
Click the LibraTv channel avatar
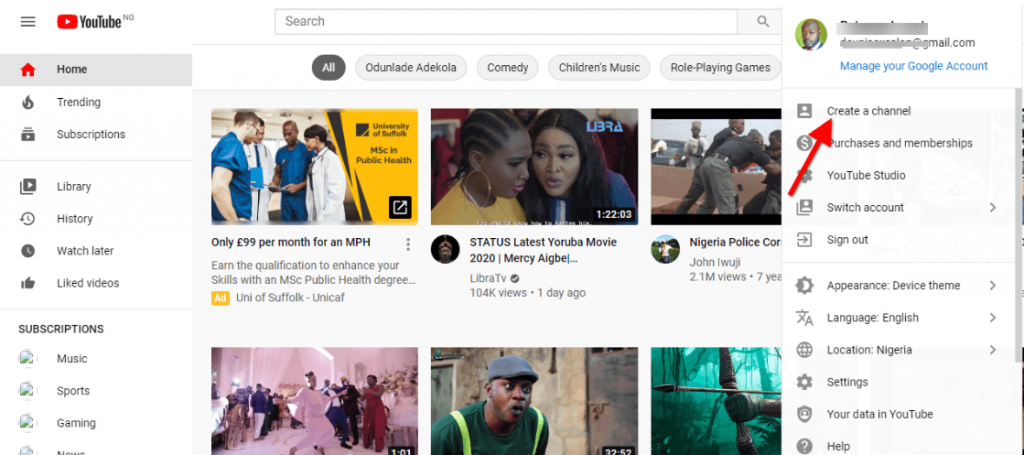445,249
